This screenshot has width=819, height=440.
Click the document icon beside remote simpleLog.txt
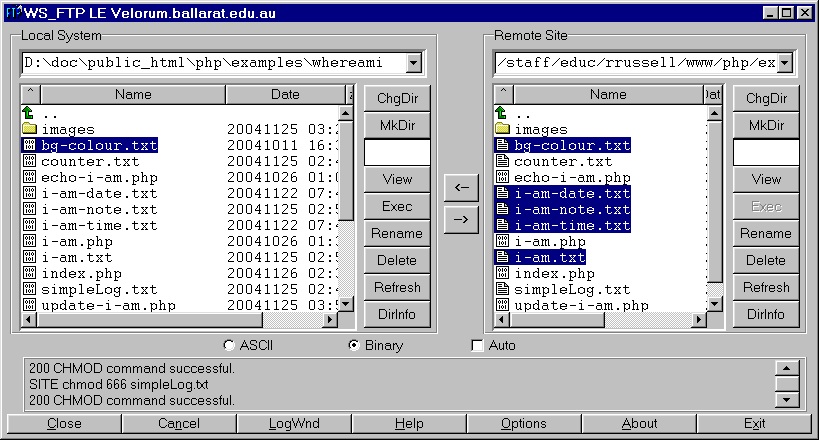click(x=502, y=290)
